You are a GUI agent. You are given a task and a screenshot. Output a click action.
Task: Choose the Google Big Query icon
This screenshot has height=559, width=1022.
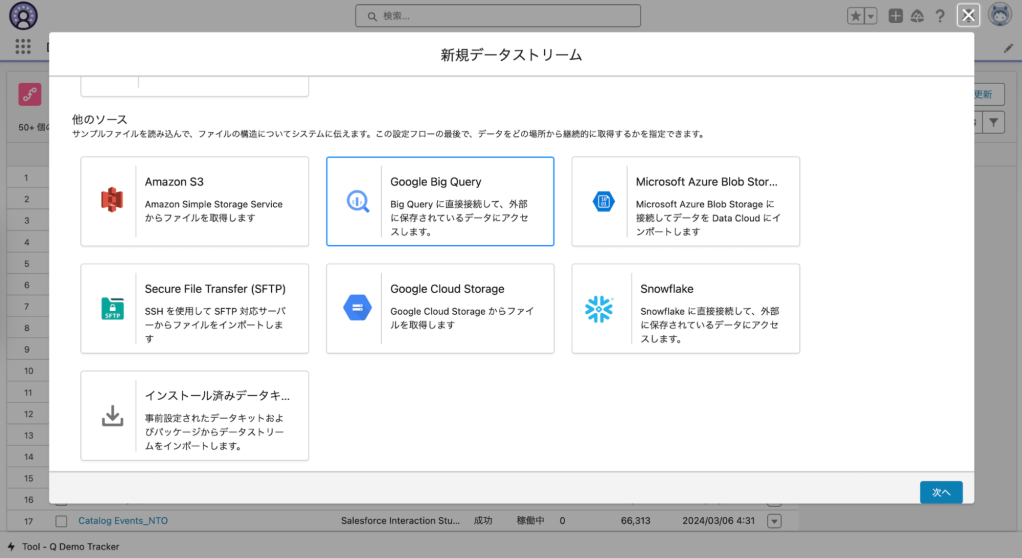[x=357, y=201]
